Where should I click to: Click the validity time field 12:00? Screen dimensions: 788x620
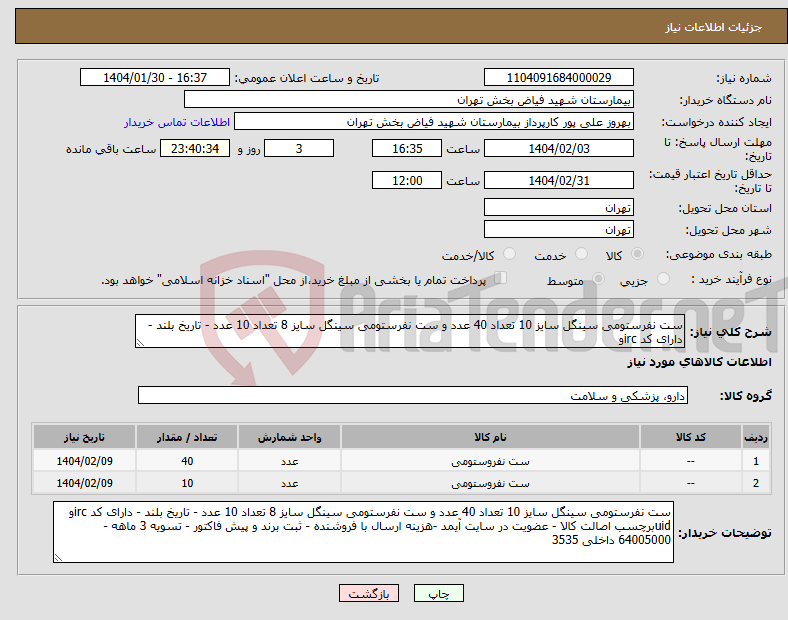point(407,180)
